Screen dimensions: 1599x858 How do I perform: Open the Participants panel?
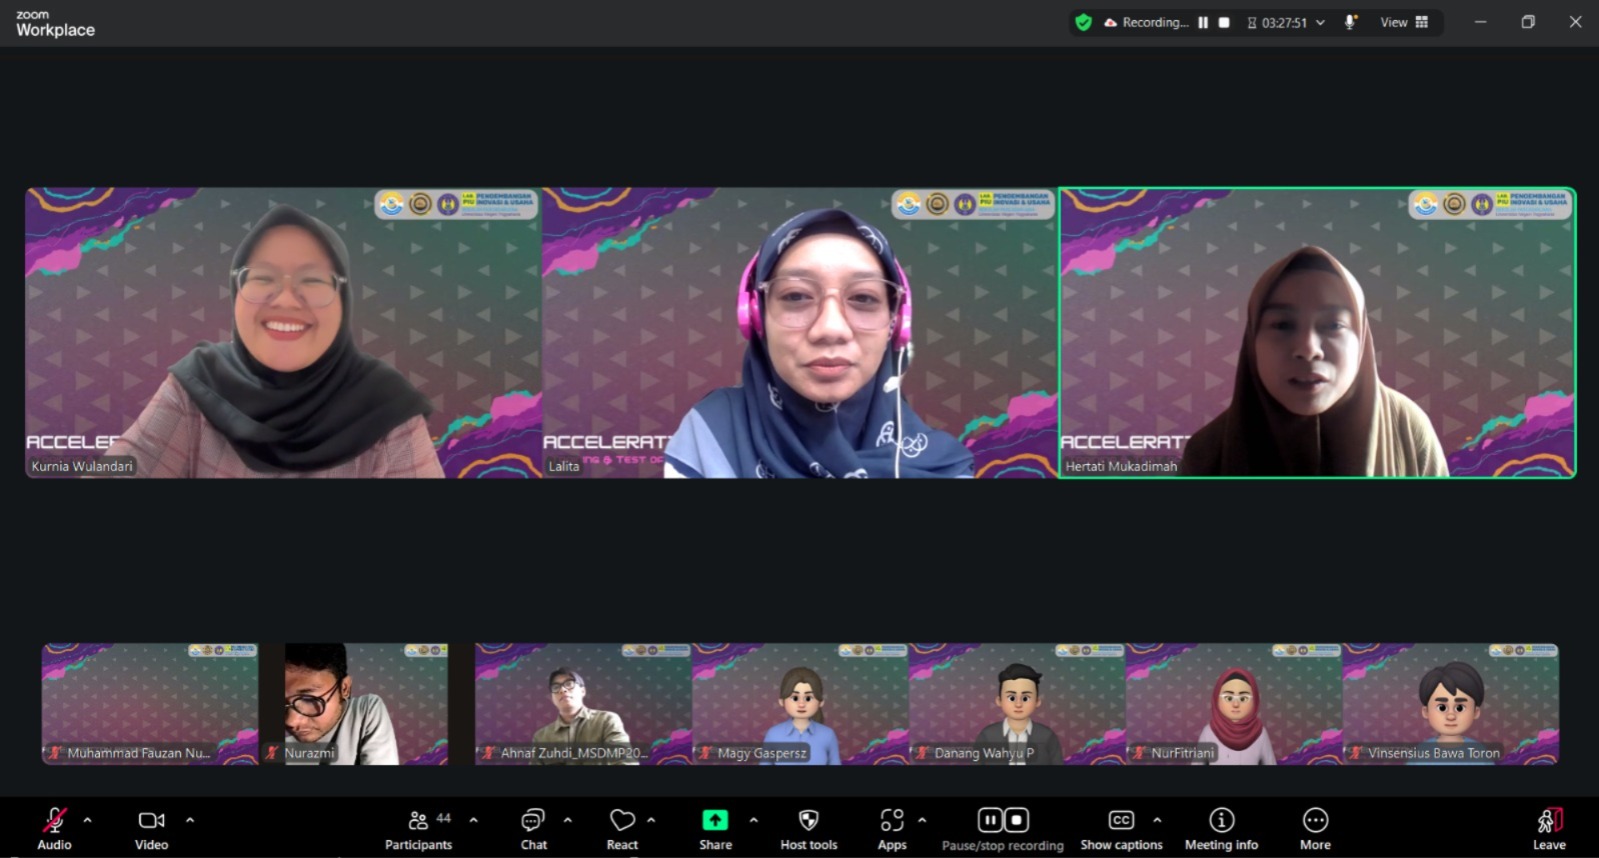[x=418, y=829]
